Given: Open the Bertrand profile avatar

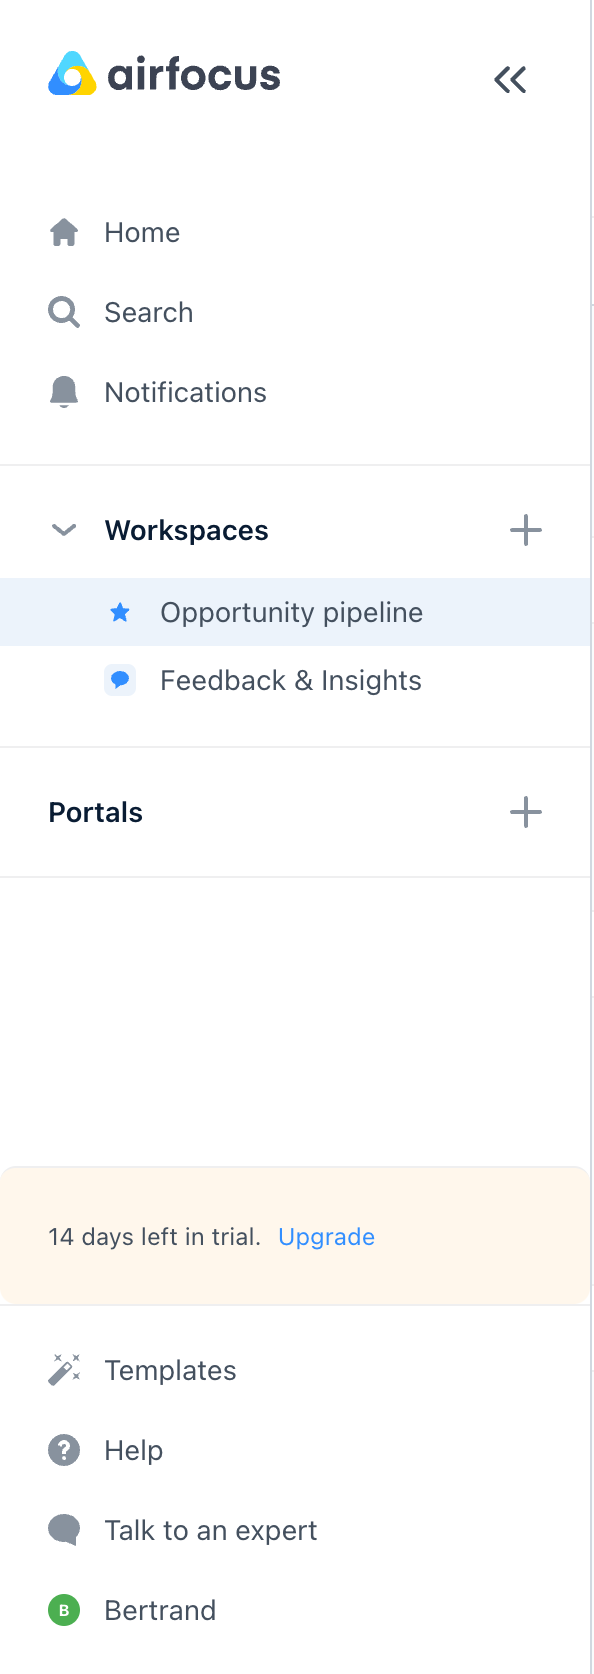Looking at the screenshot, I should click(x=63, y=1609).
